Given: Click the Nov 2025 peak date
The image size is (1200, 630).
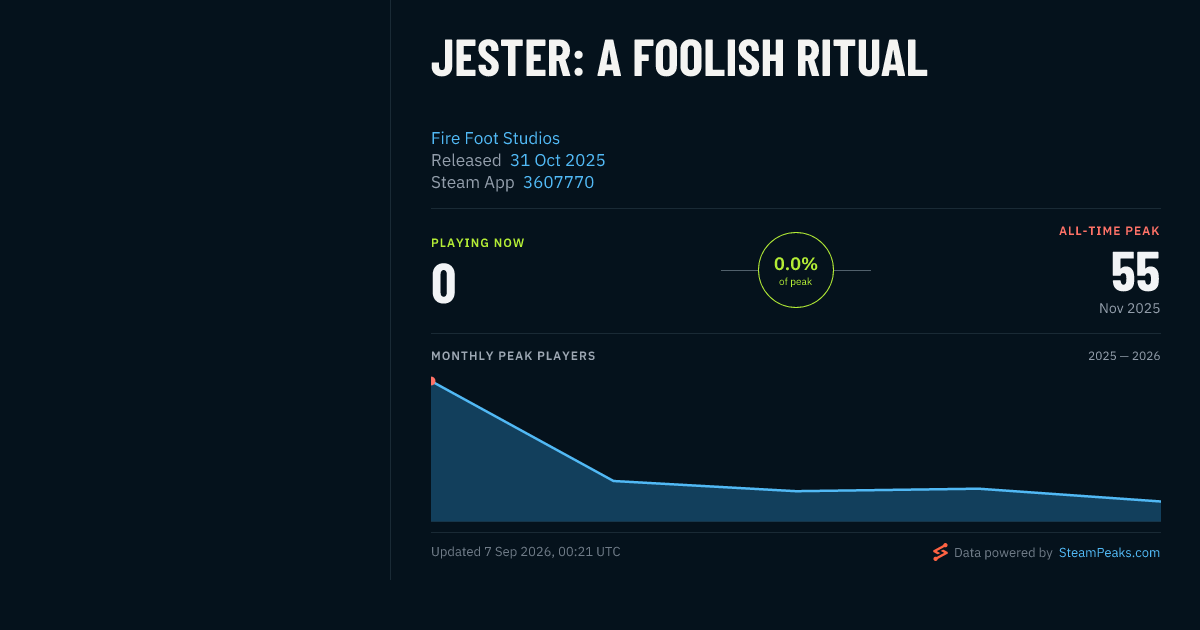Looking at the screenshot, I should point(1130,308).
